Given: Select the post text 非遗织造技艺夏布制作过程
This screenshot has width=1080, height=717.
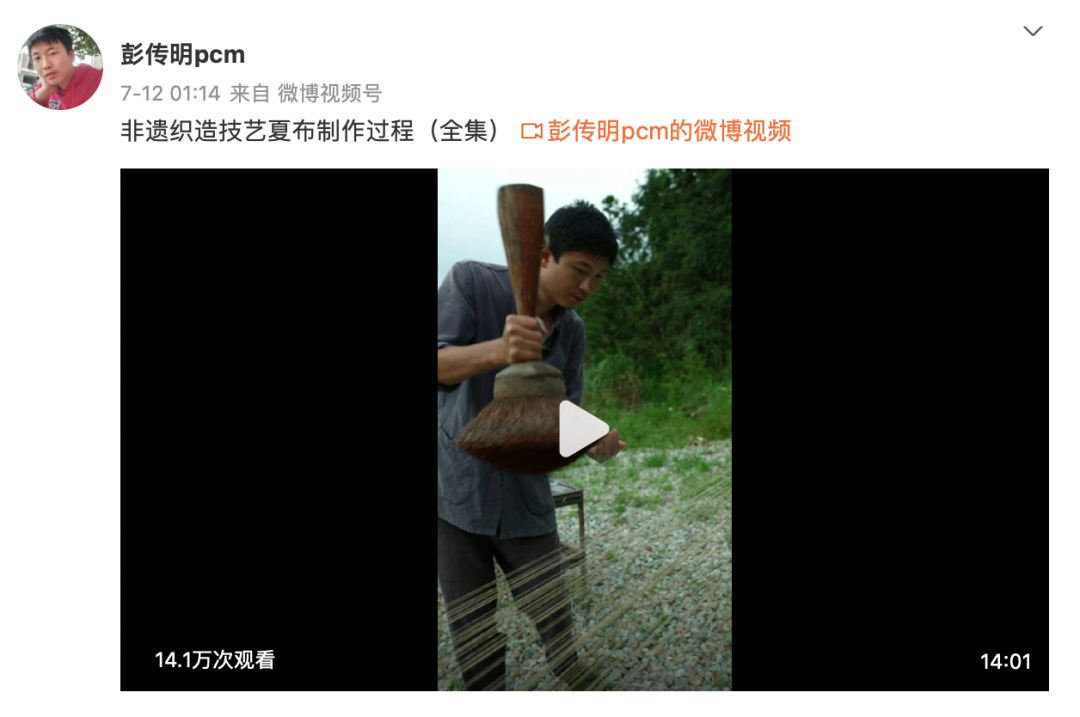Looking at the screenshot, I should coord(267,131).
